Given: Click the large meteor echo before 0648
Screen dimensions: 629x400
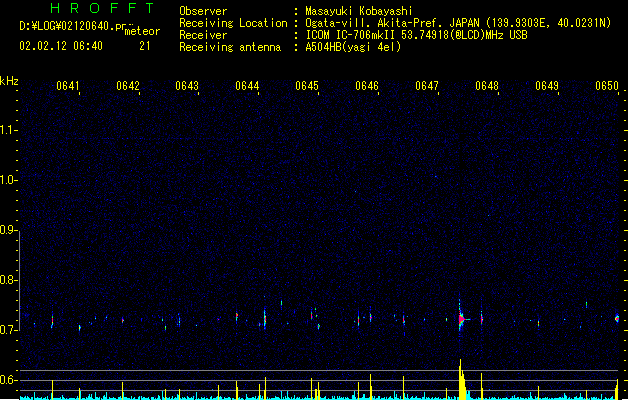Looking at the screenshot, I should pos(461,319).
